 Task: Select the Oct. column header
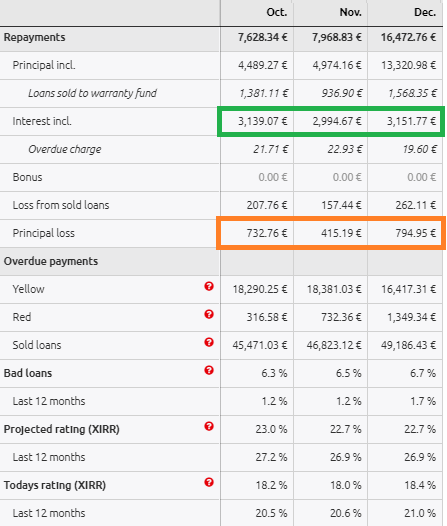tap(277, 12)
